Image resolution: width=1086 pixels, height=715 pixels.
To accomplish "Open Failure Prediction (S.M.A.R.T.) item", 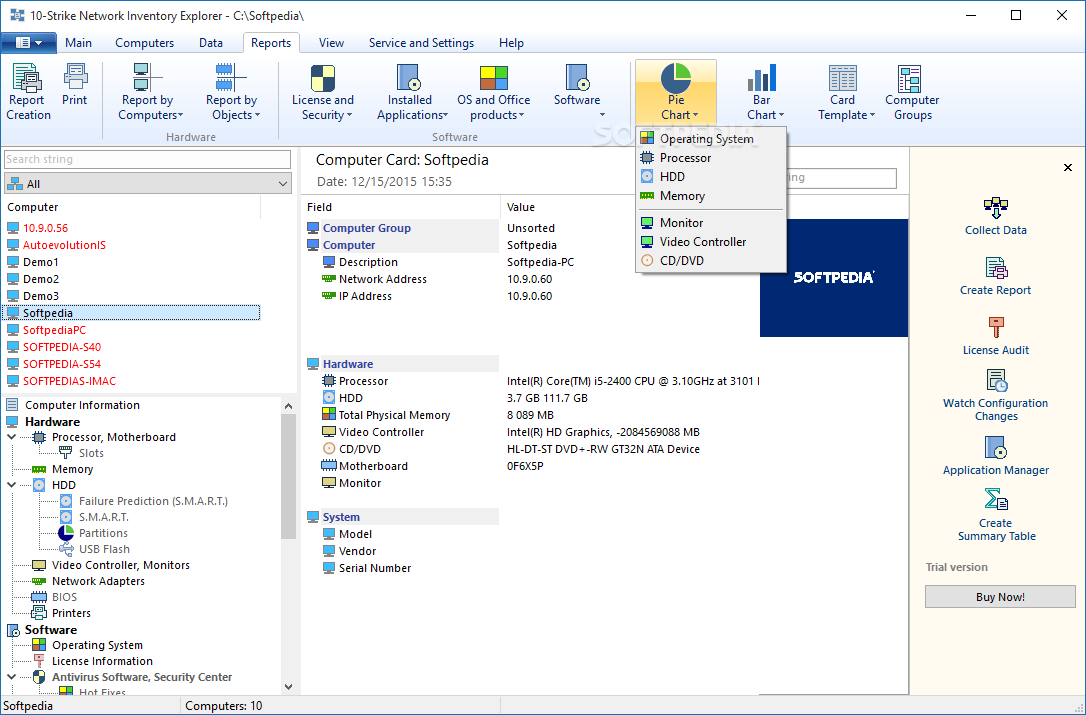I will point(153,501).
